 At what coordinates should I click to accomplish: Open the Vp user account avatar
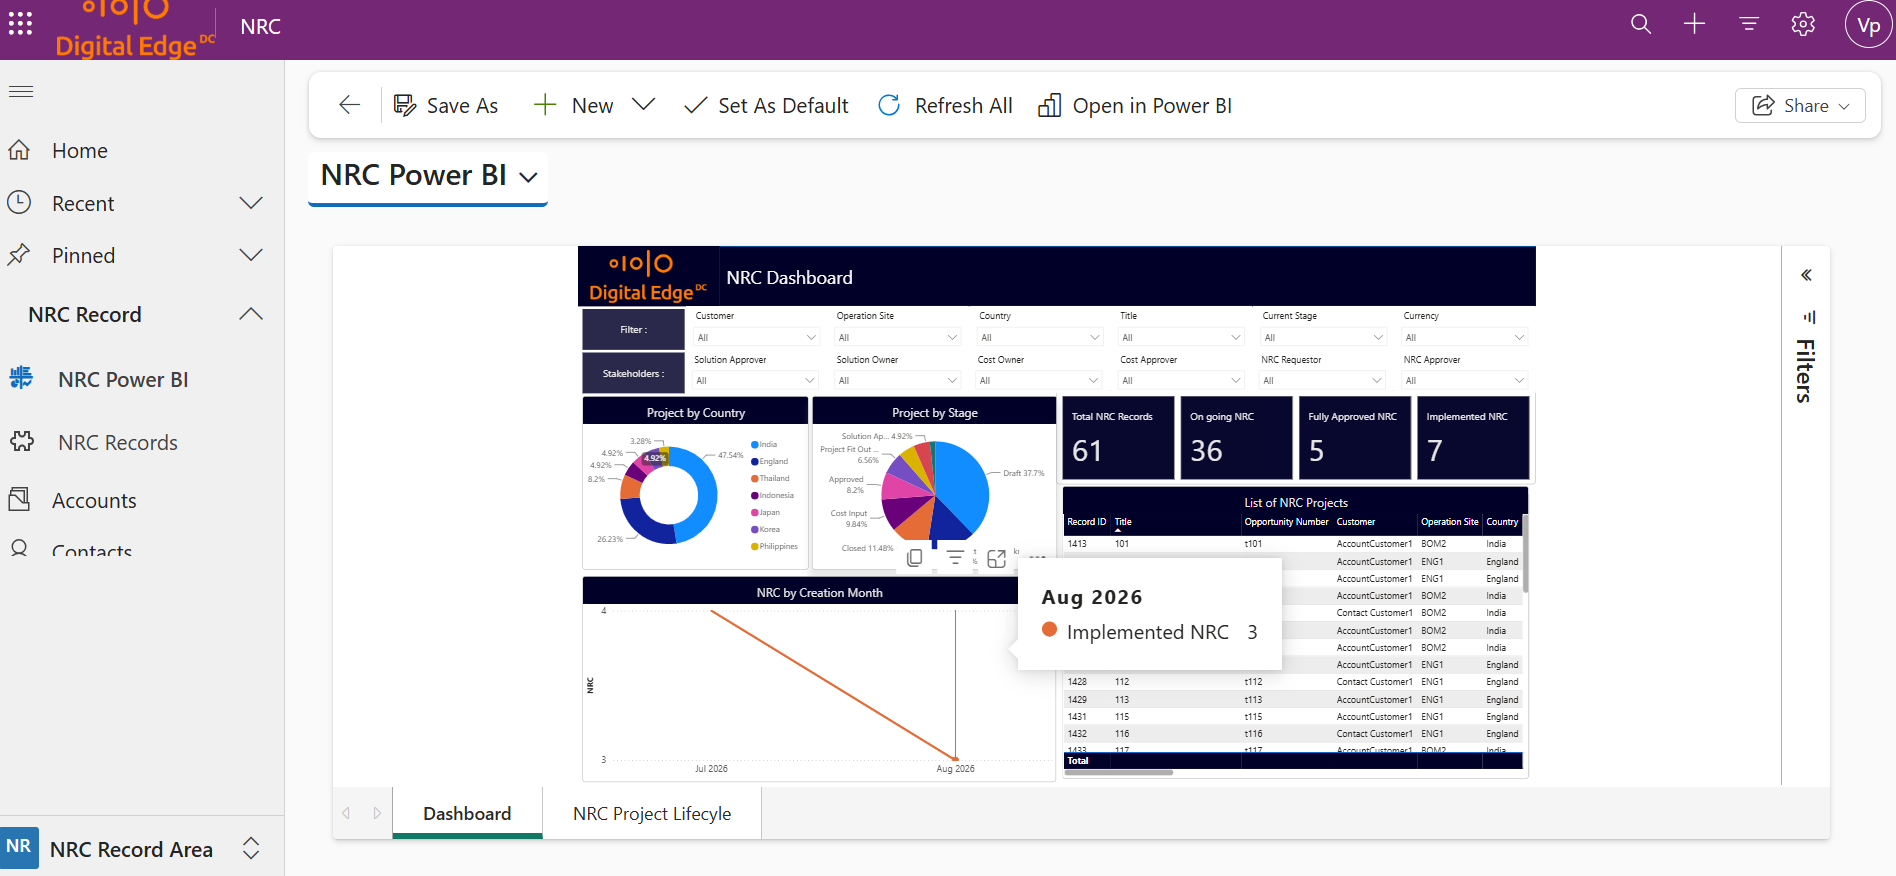click(1869, 25)
